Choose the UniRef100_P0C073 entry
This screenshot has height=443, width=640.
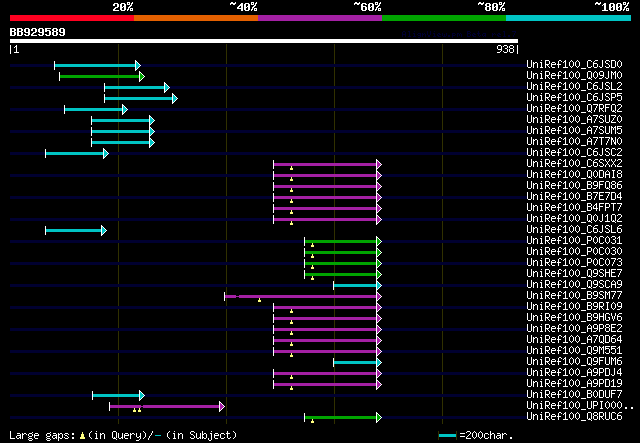574,263
